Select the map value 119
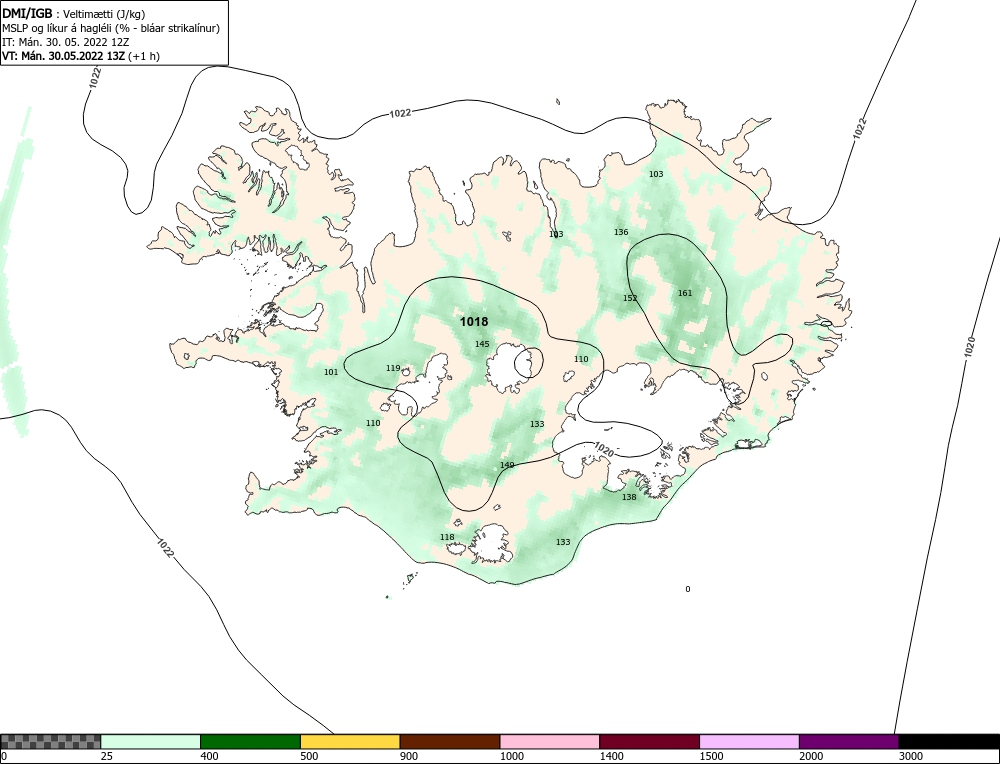This screenshot has height=764, width=1000. pos(393,368)
